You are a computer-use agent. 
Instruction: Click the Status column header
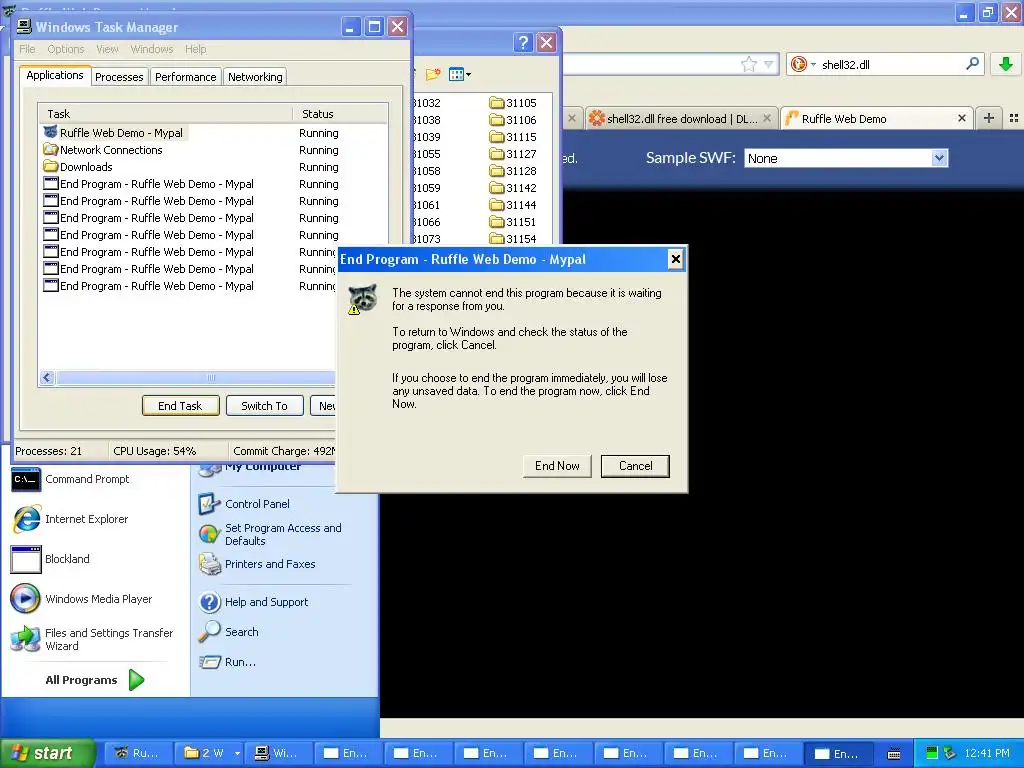click(340, 114)
